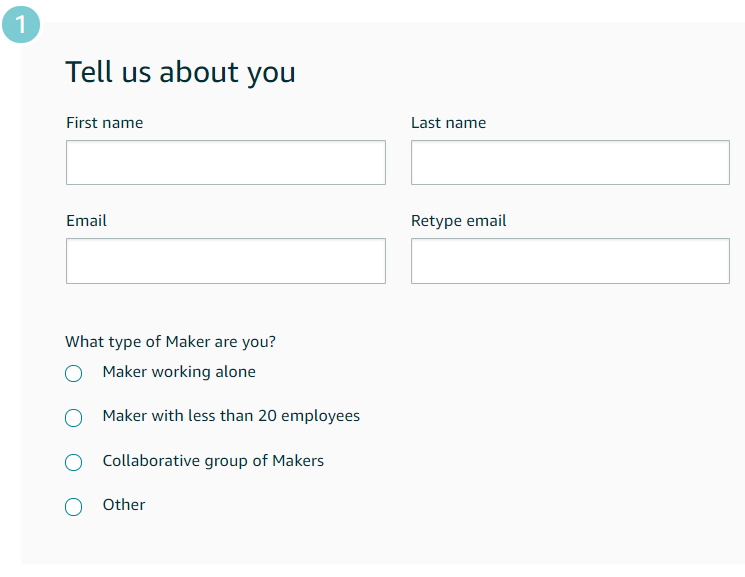The height and width of the screenshot is (577, 745).
Task: Choose the less than 20 employees radio circle
Action: coord(73,418)
